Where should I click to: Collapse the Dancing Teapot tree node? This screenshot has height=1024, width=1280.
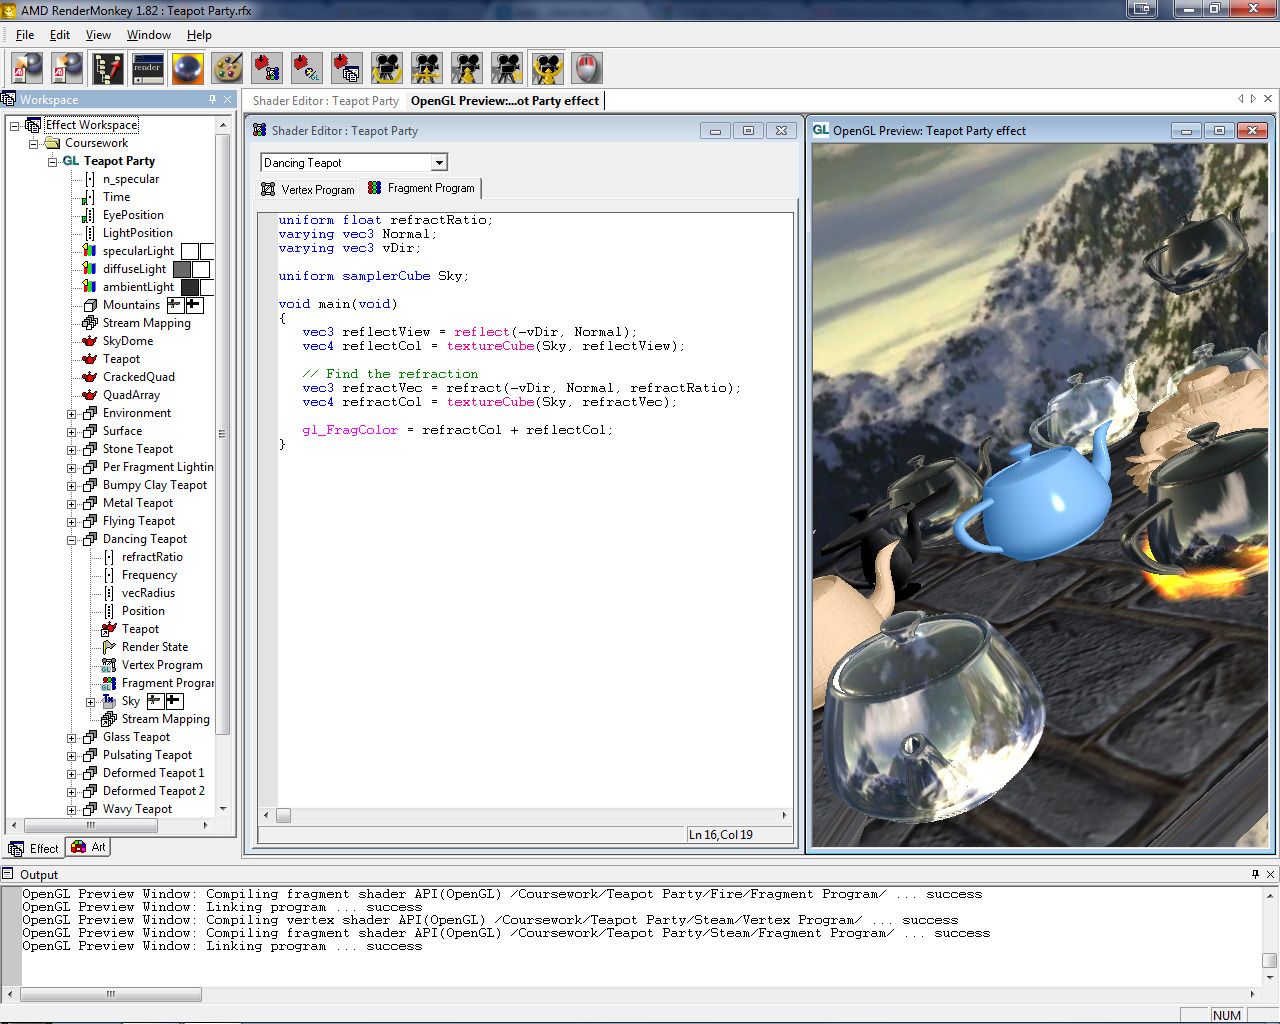point(72,540)
